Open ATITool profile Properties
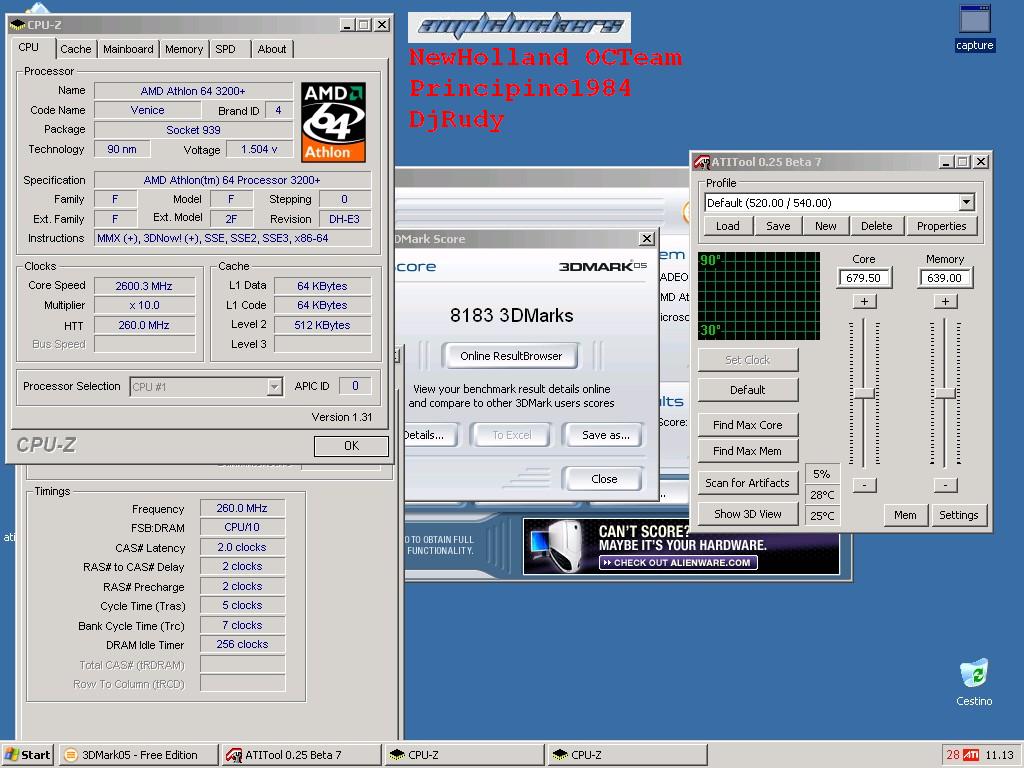 point(941,226)
